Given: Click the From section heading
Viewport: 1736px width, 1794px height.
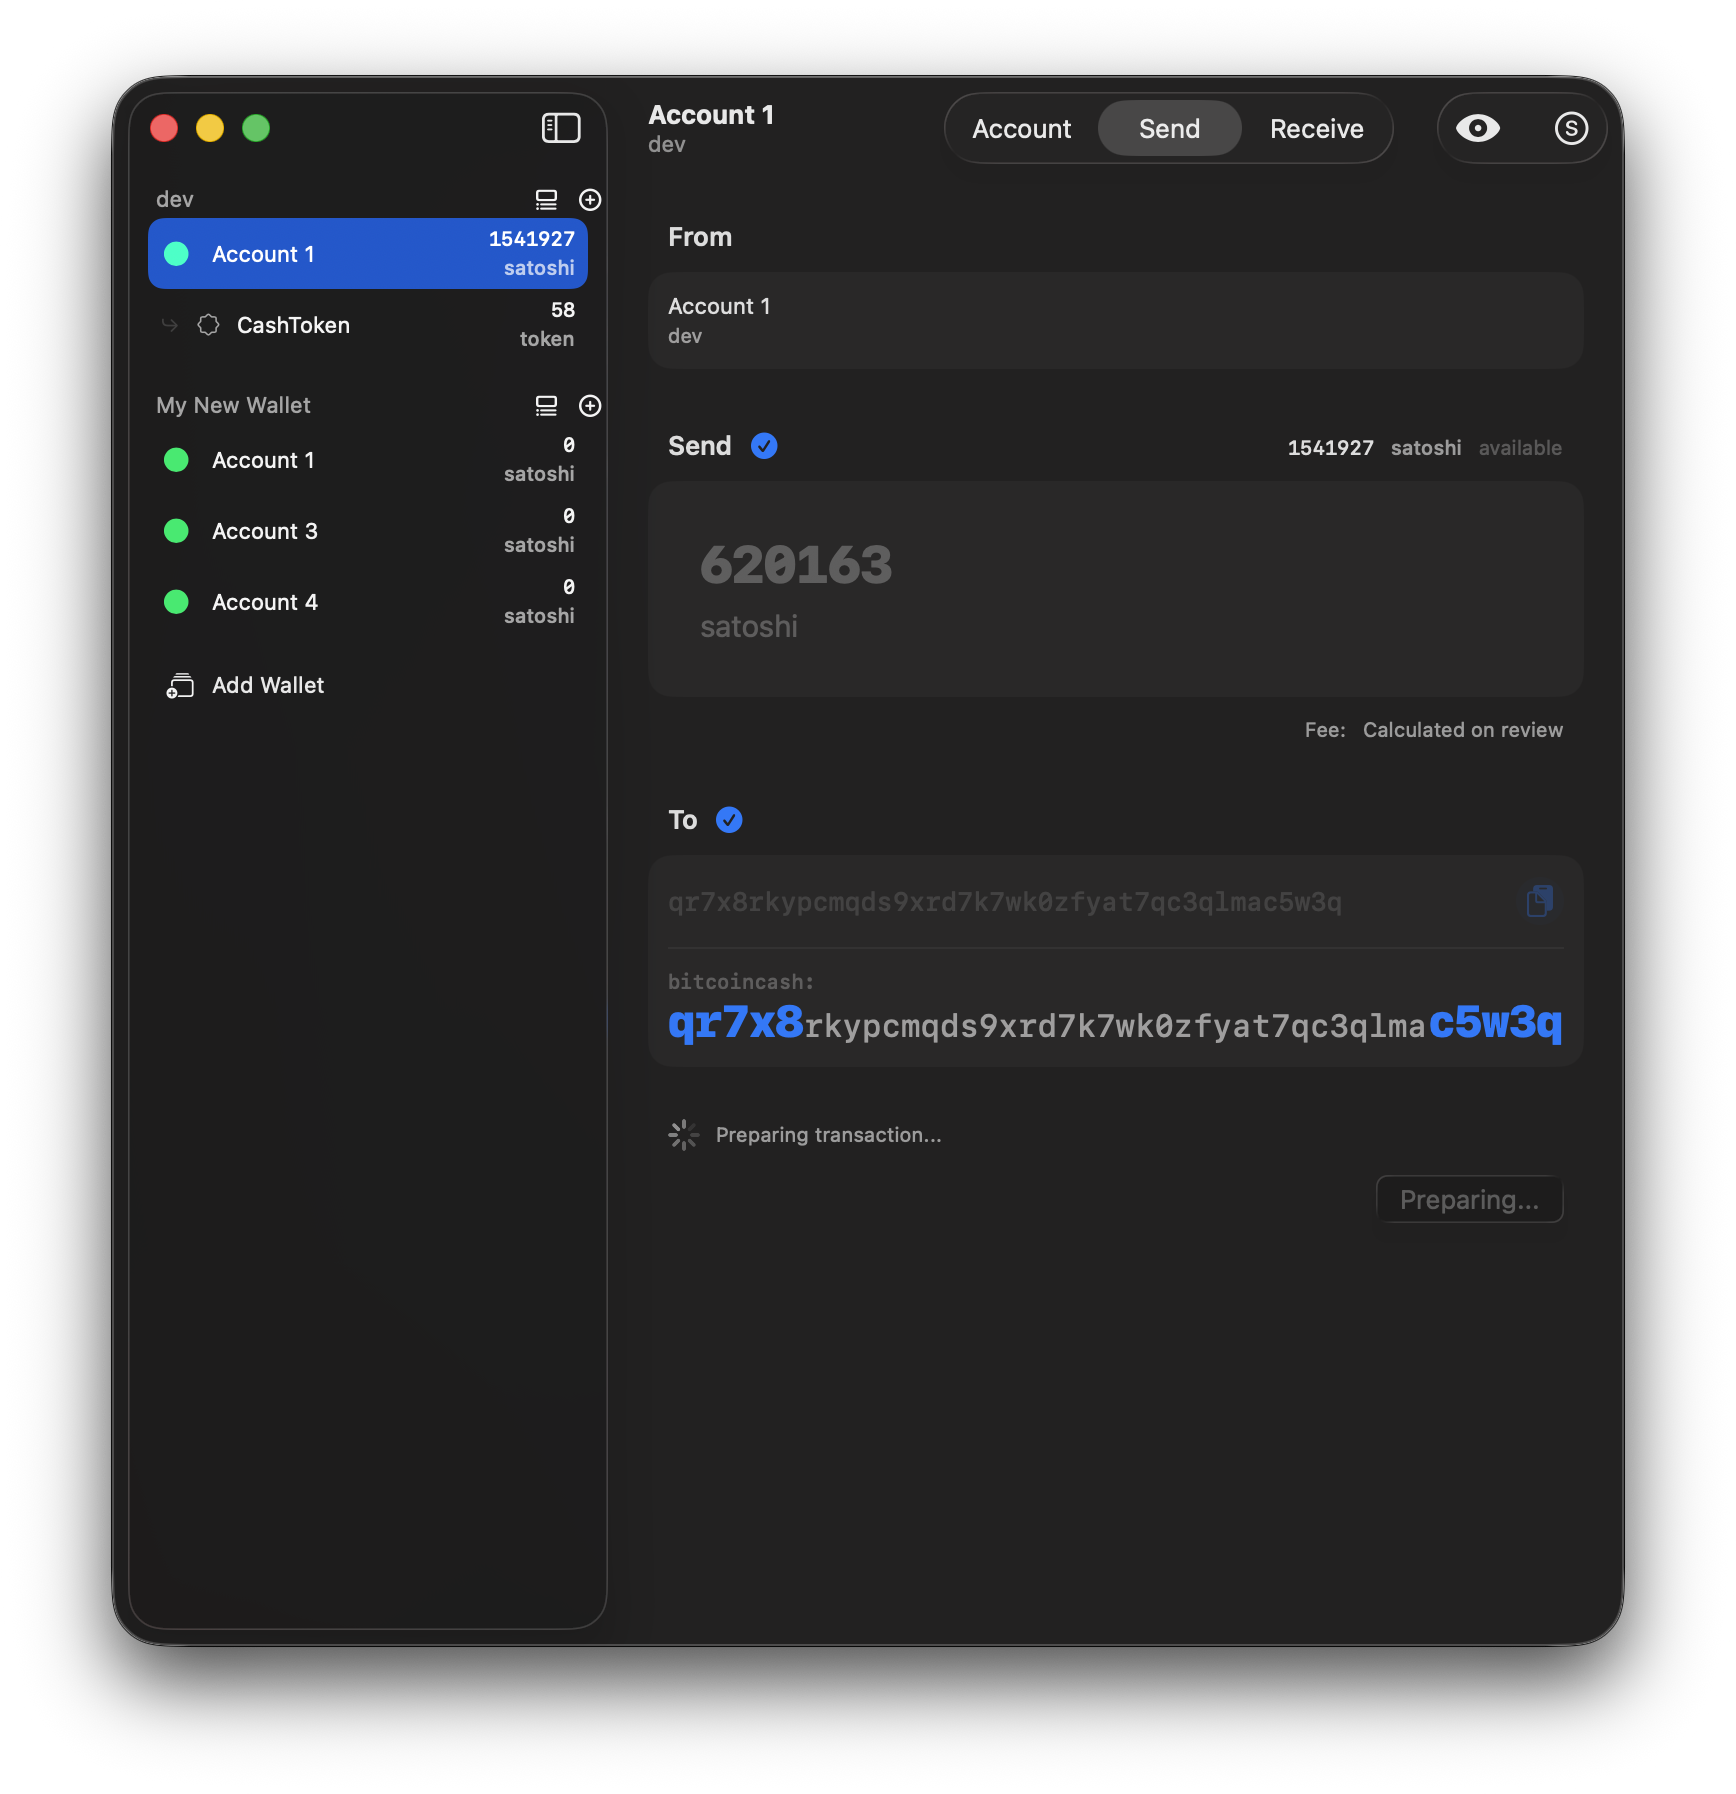Looking at the screenshot, I should [700, 237].
